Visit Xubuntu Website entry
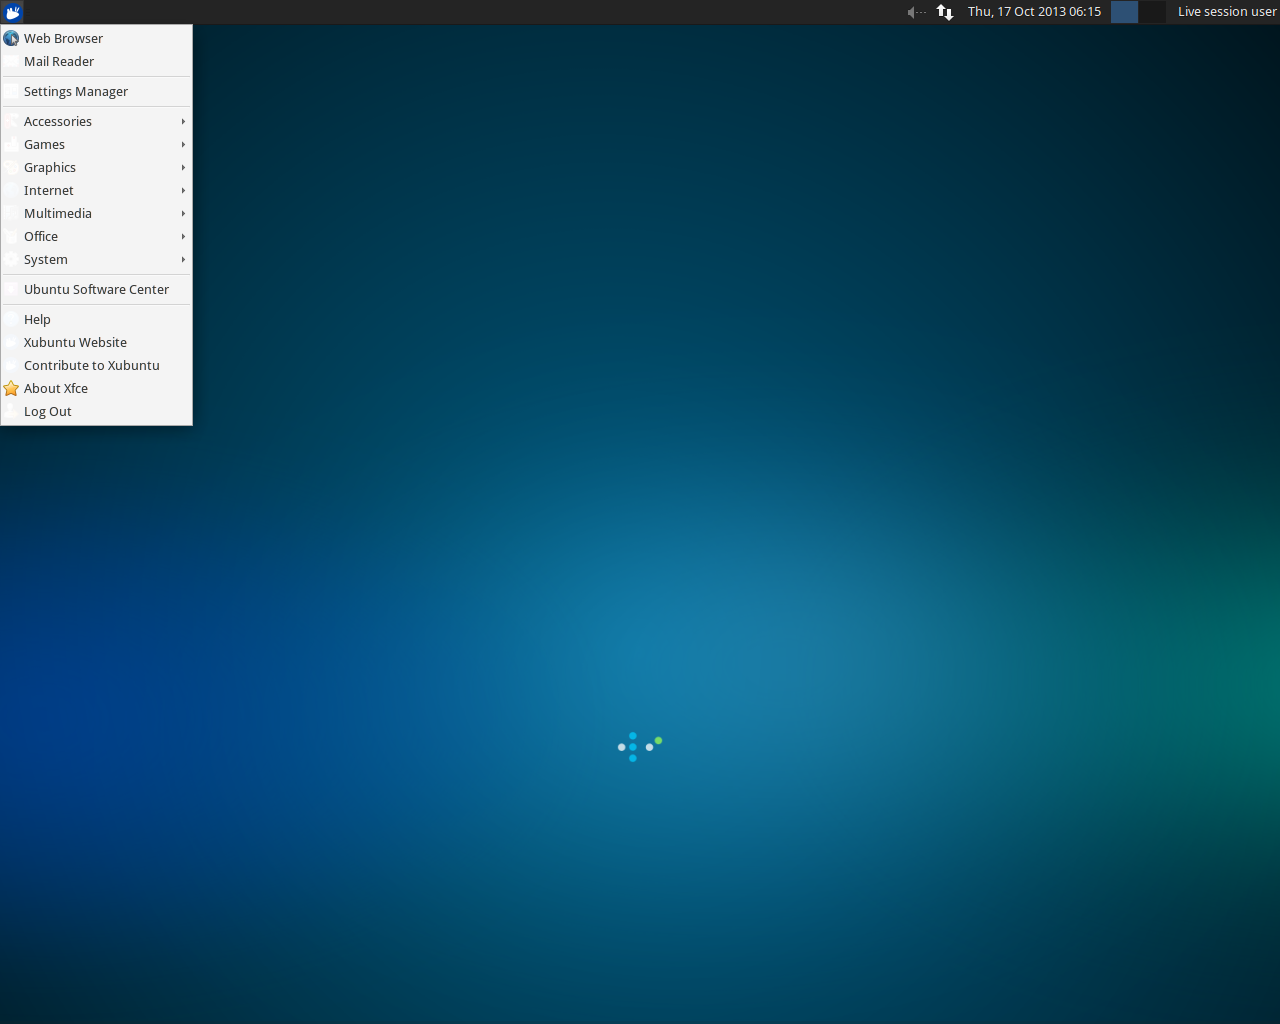This screenshot has width=1280, height=1024. [x=96, y=342]
